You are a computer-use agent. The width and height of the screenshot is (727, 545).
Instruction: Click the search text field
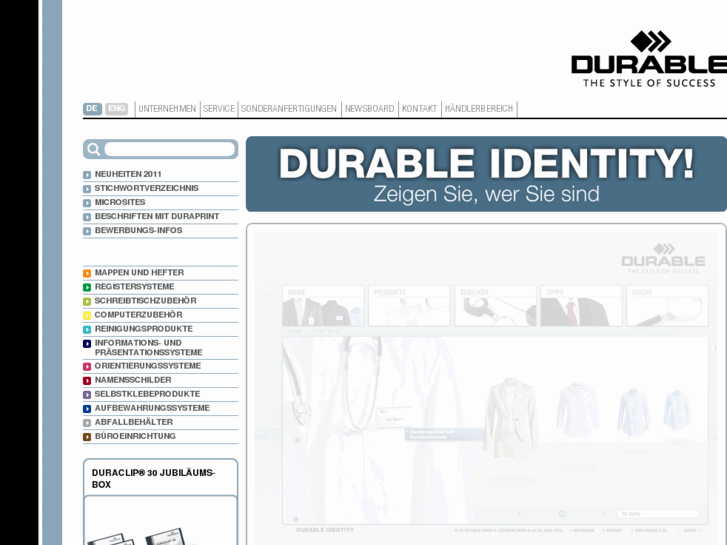click(x=170, y=149)
